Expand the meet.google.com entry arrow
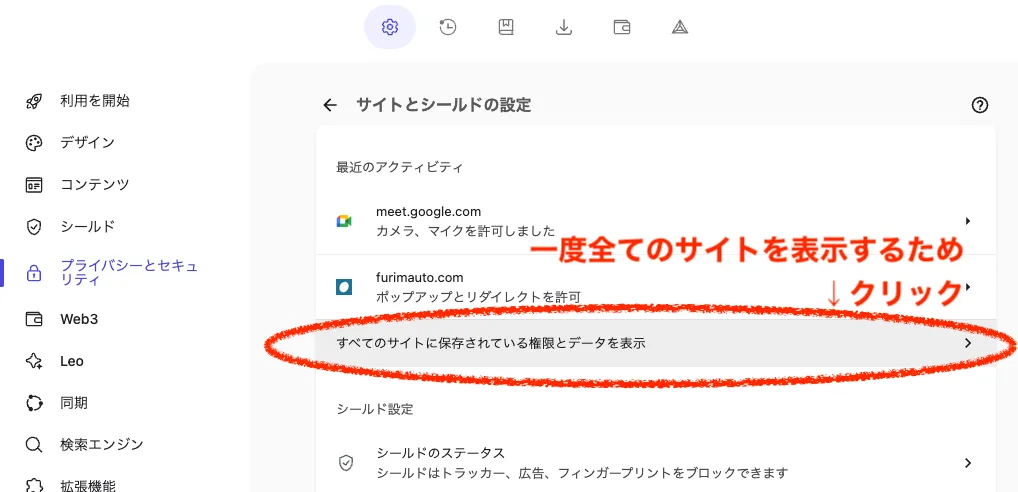Viewport: 1018px width, 492px height. (968, 221)
